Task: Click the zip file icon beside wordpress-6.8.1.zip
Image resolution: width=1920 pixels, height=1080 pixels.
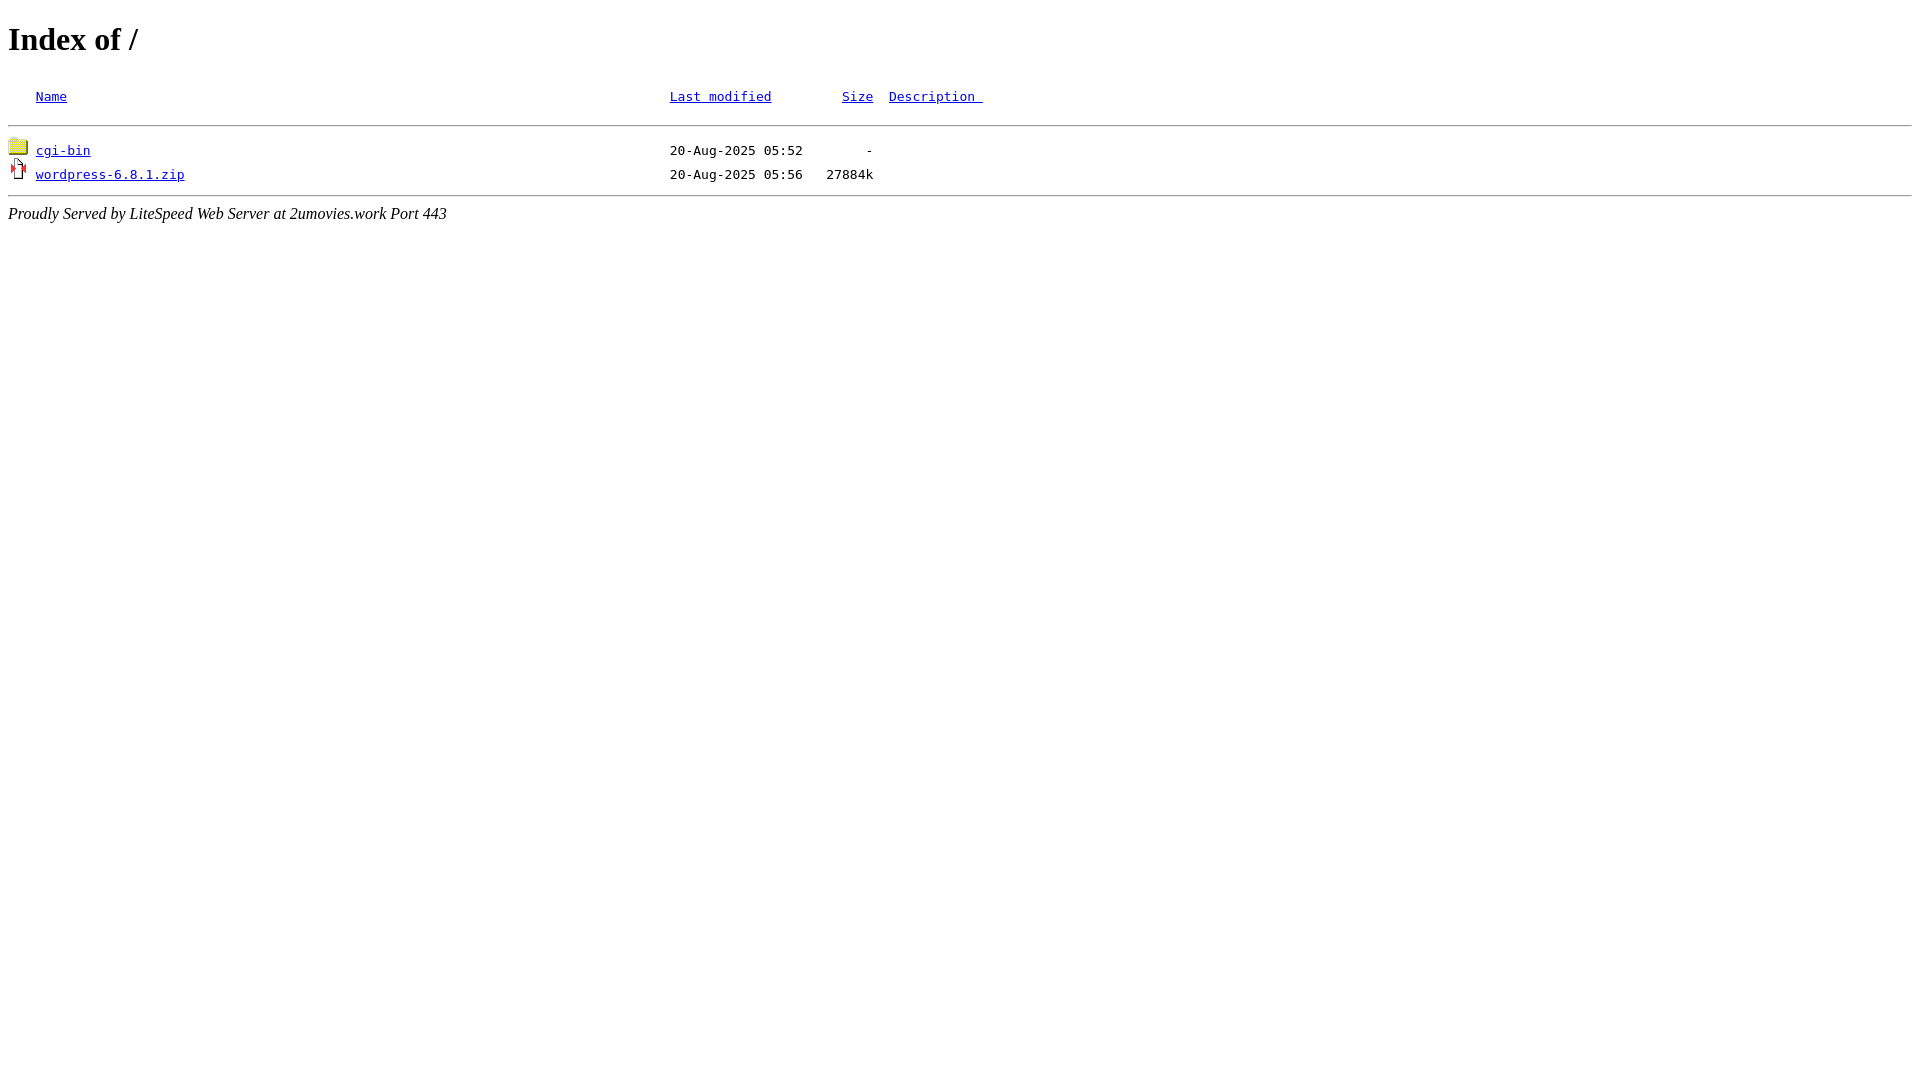Action: pyautogui.click(x=18, y=169)
